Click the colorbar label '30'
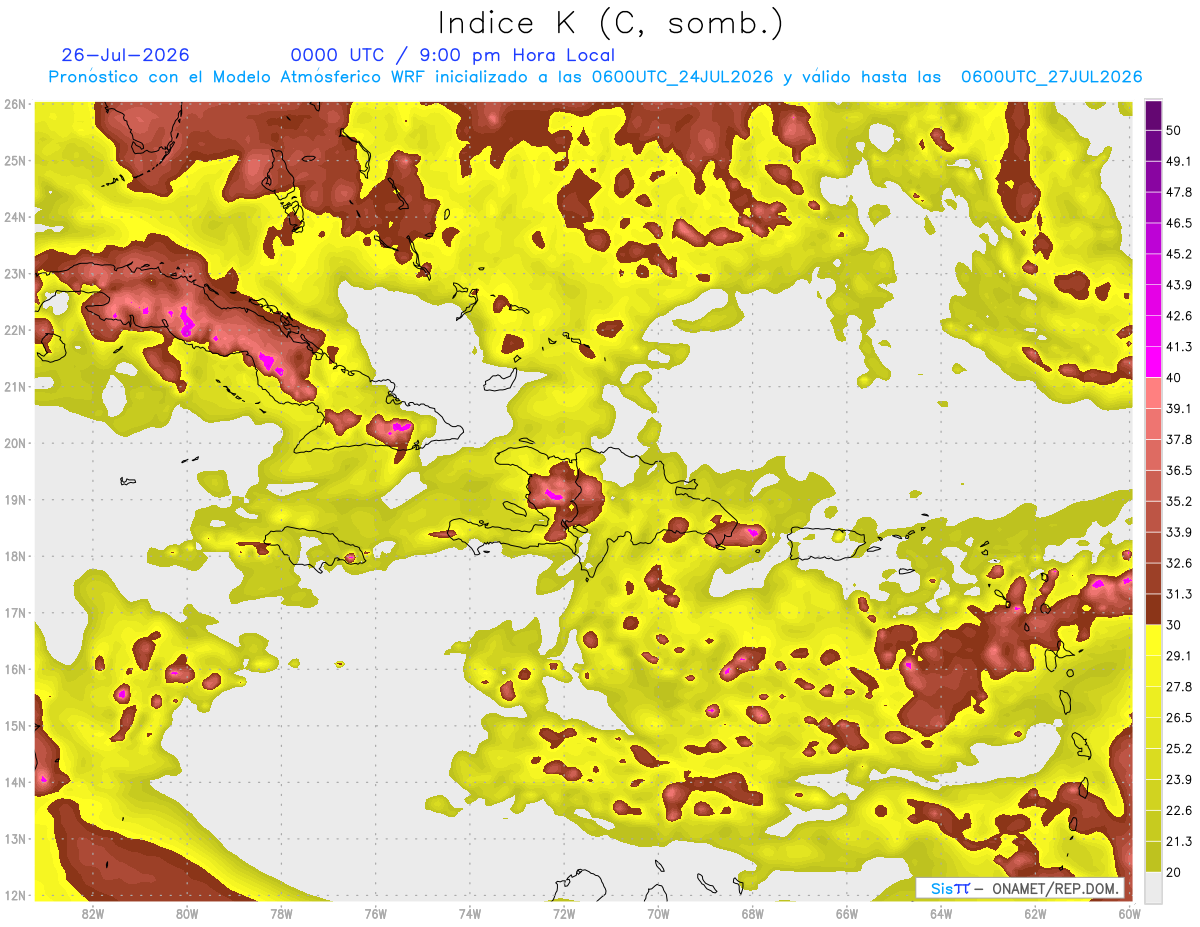This screenshot has height=927, width=1200. point(1174,625)
